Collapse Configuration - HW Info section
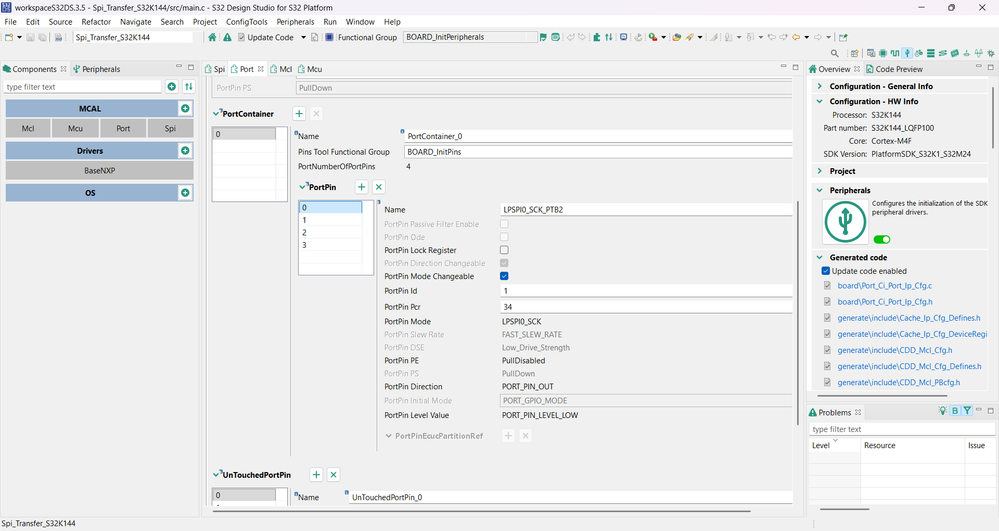The image size is (999, 531). pos(820,101)
